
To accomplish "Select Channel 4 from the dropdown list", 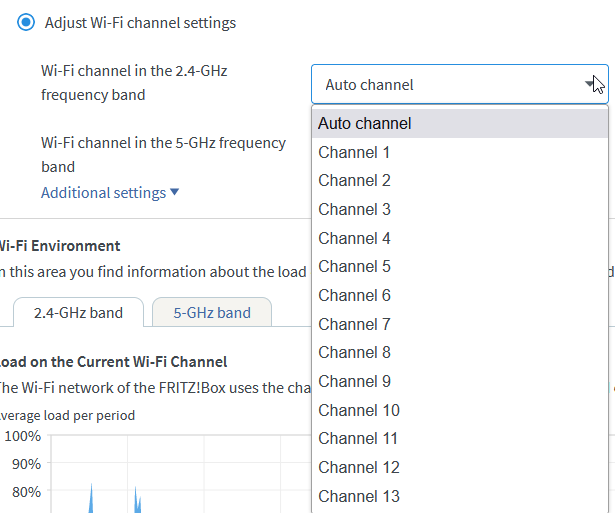I will (x=460, y=238).
